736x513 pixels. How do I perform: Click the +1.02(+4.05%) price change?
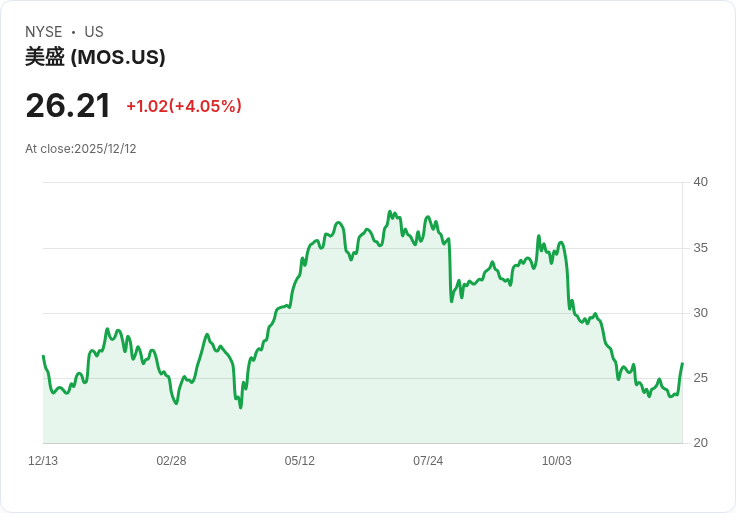(x=184, y=106)
